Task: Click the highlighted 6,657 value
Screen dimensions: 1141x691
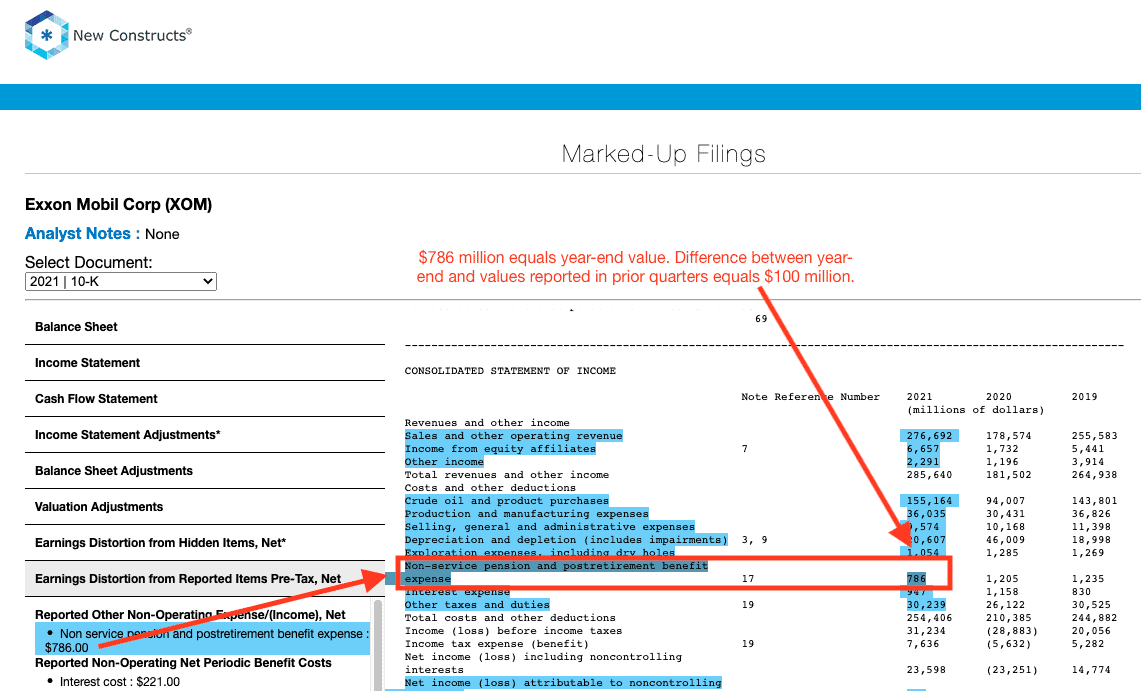Action: pyautogui.click(x=923, y=449)
